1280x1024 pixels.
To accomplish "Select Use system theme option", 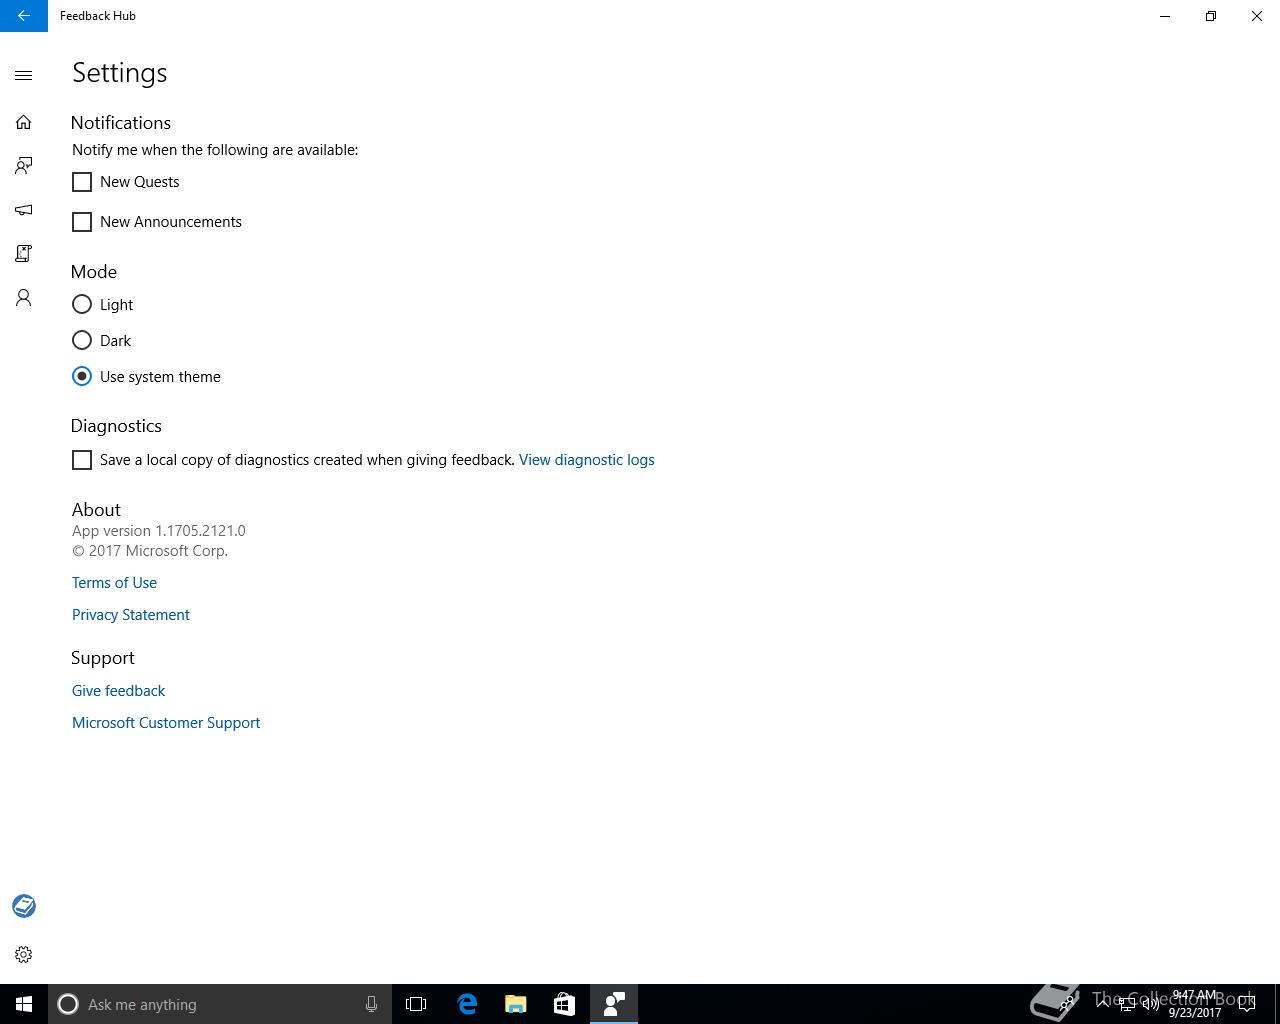I will coord(82,376).
